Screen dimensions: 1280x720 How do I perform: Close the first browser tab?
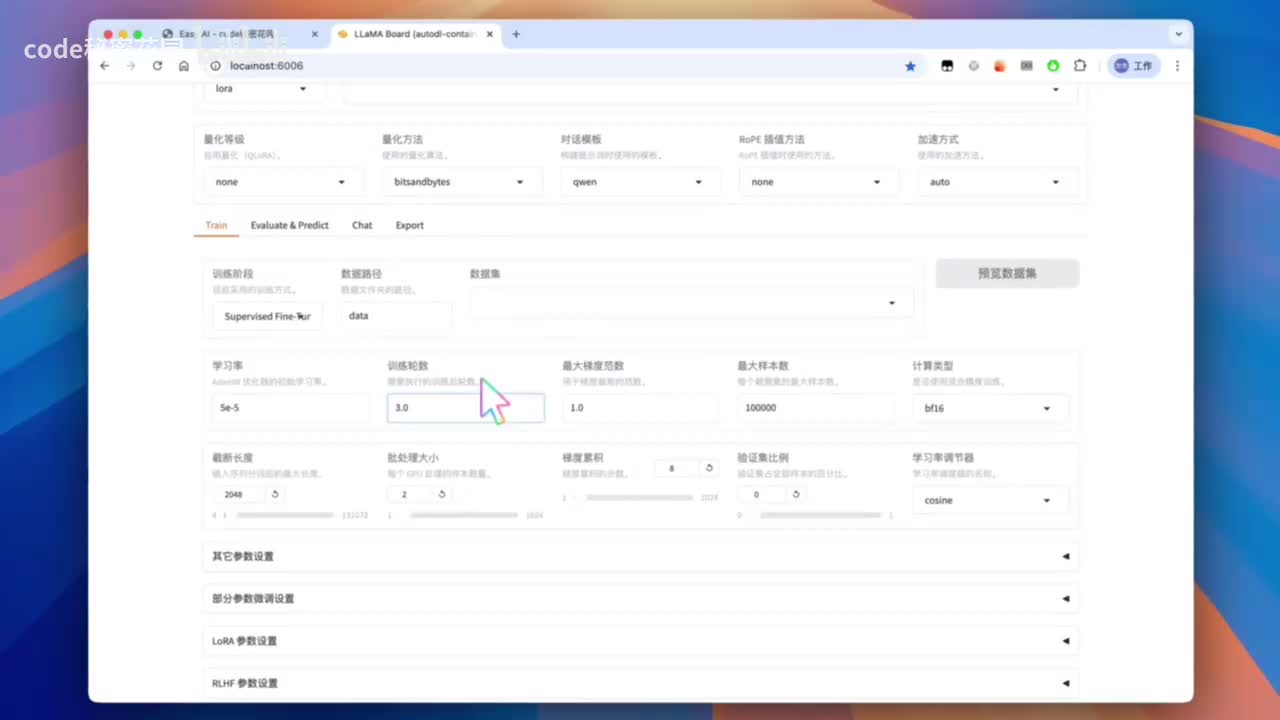pyautogui.click(x=315, y=34)
